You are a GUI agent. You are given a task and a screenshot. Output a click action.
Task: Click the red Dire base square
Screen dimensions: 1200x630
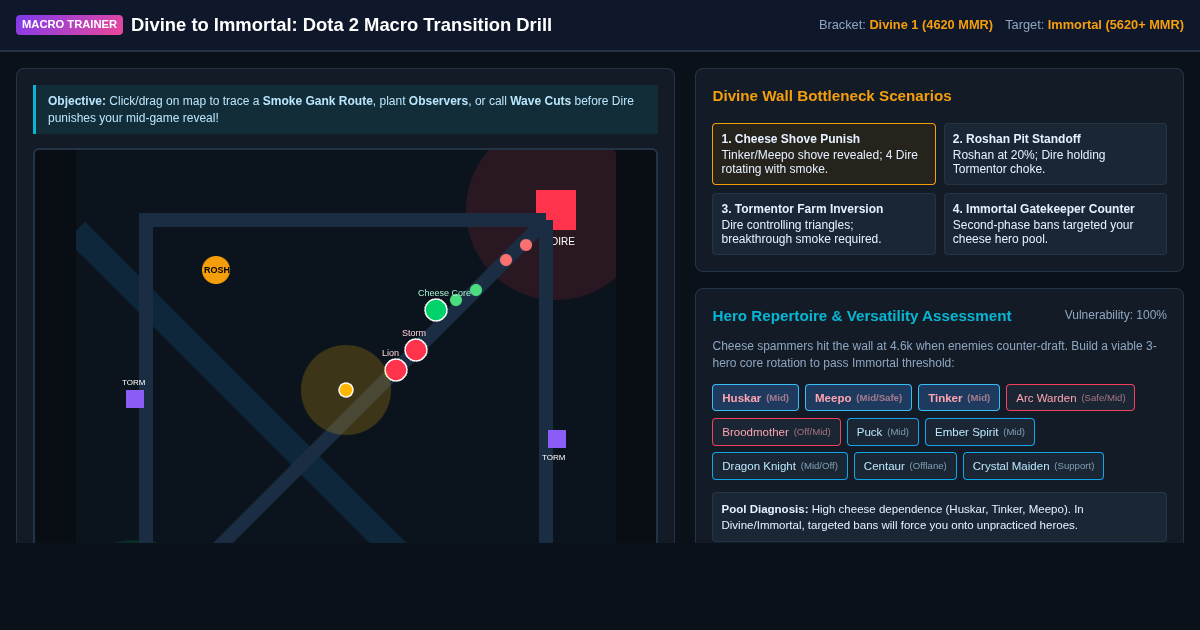pyautogui.click(x=556, y=210)
